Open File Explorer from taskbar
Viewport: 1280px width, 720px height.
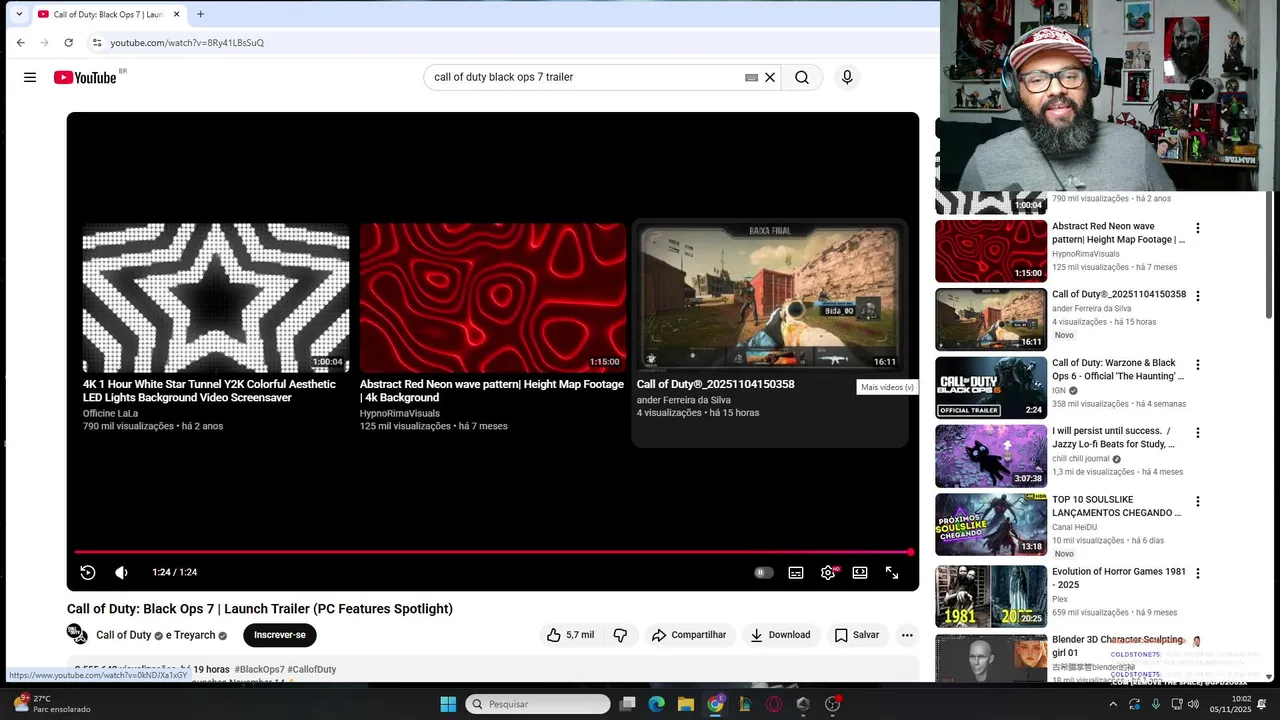pyautogui.click(x=686, y=704)
